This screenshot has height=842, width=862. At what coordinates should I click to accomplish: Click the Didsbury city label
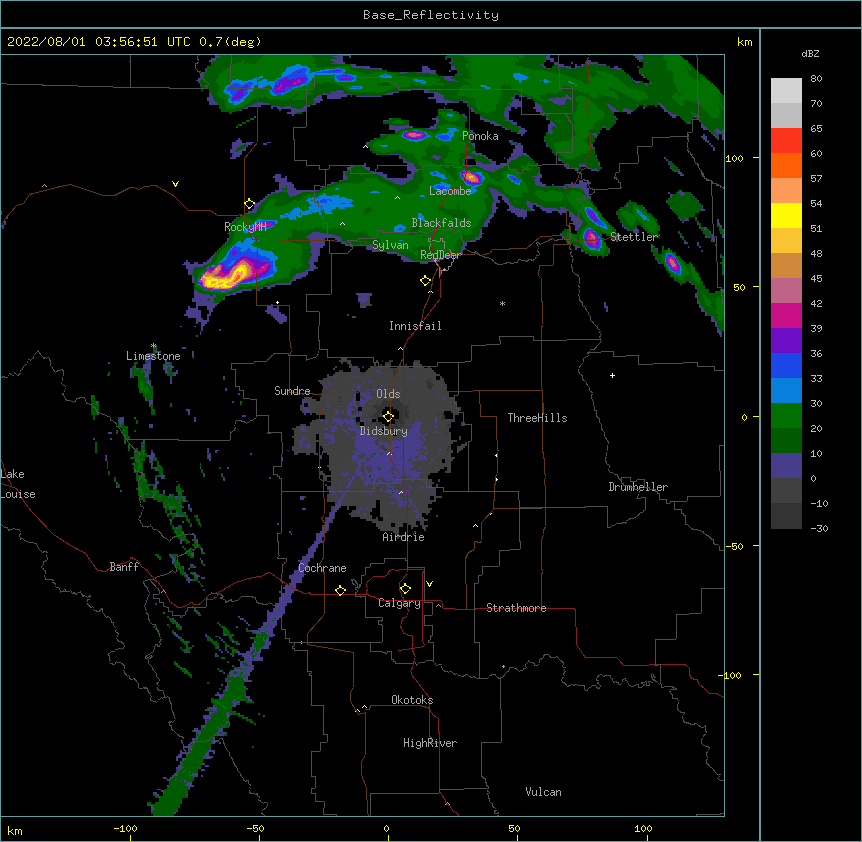tap(383, 431)
